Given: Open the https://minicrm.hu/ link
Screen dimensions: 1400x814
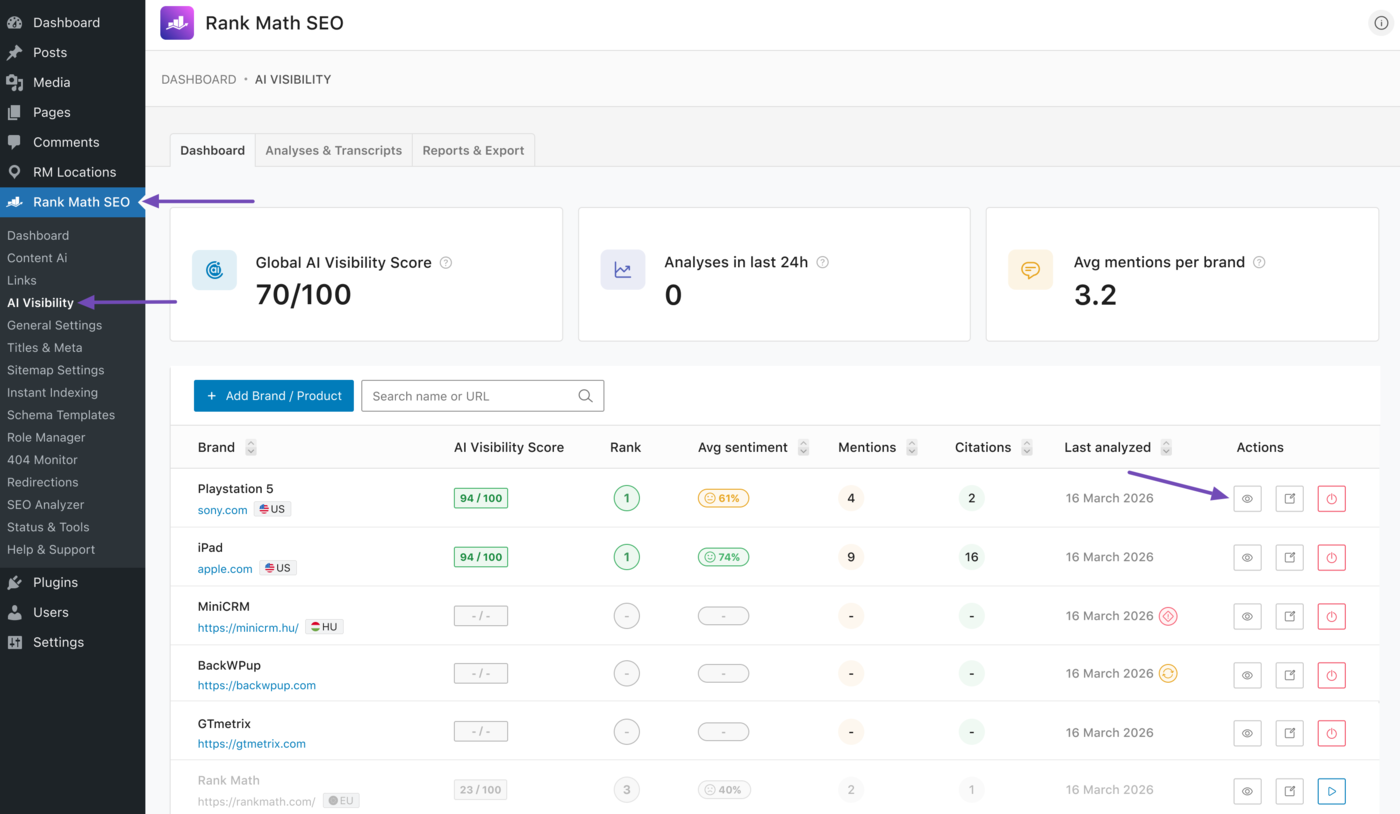Looking at the screenshot, I should [x=248, y=628].
